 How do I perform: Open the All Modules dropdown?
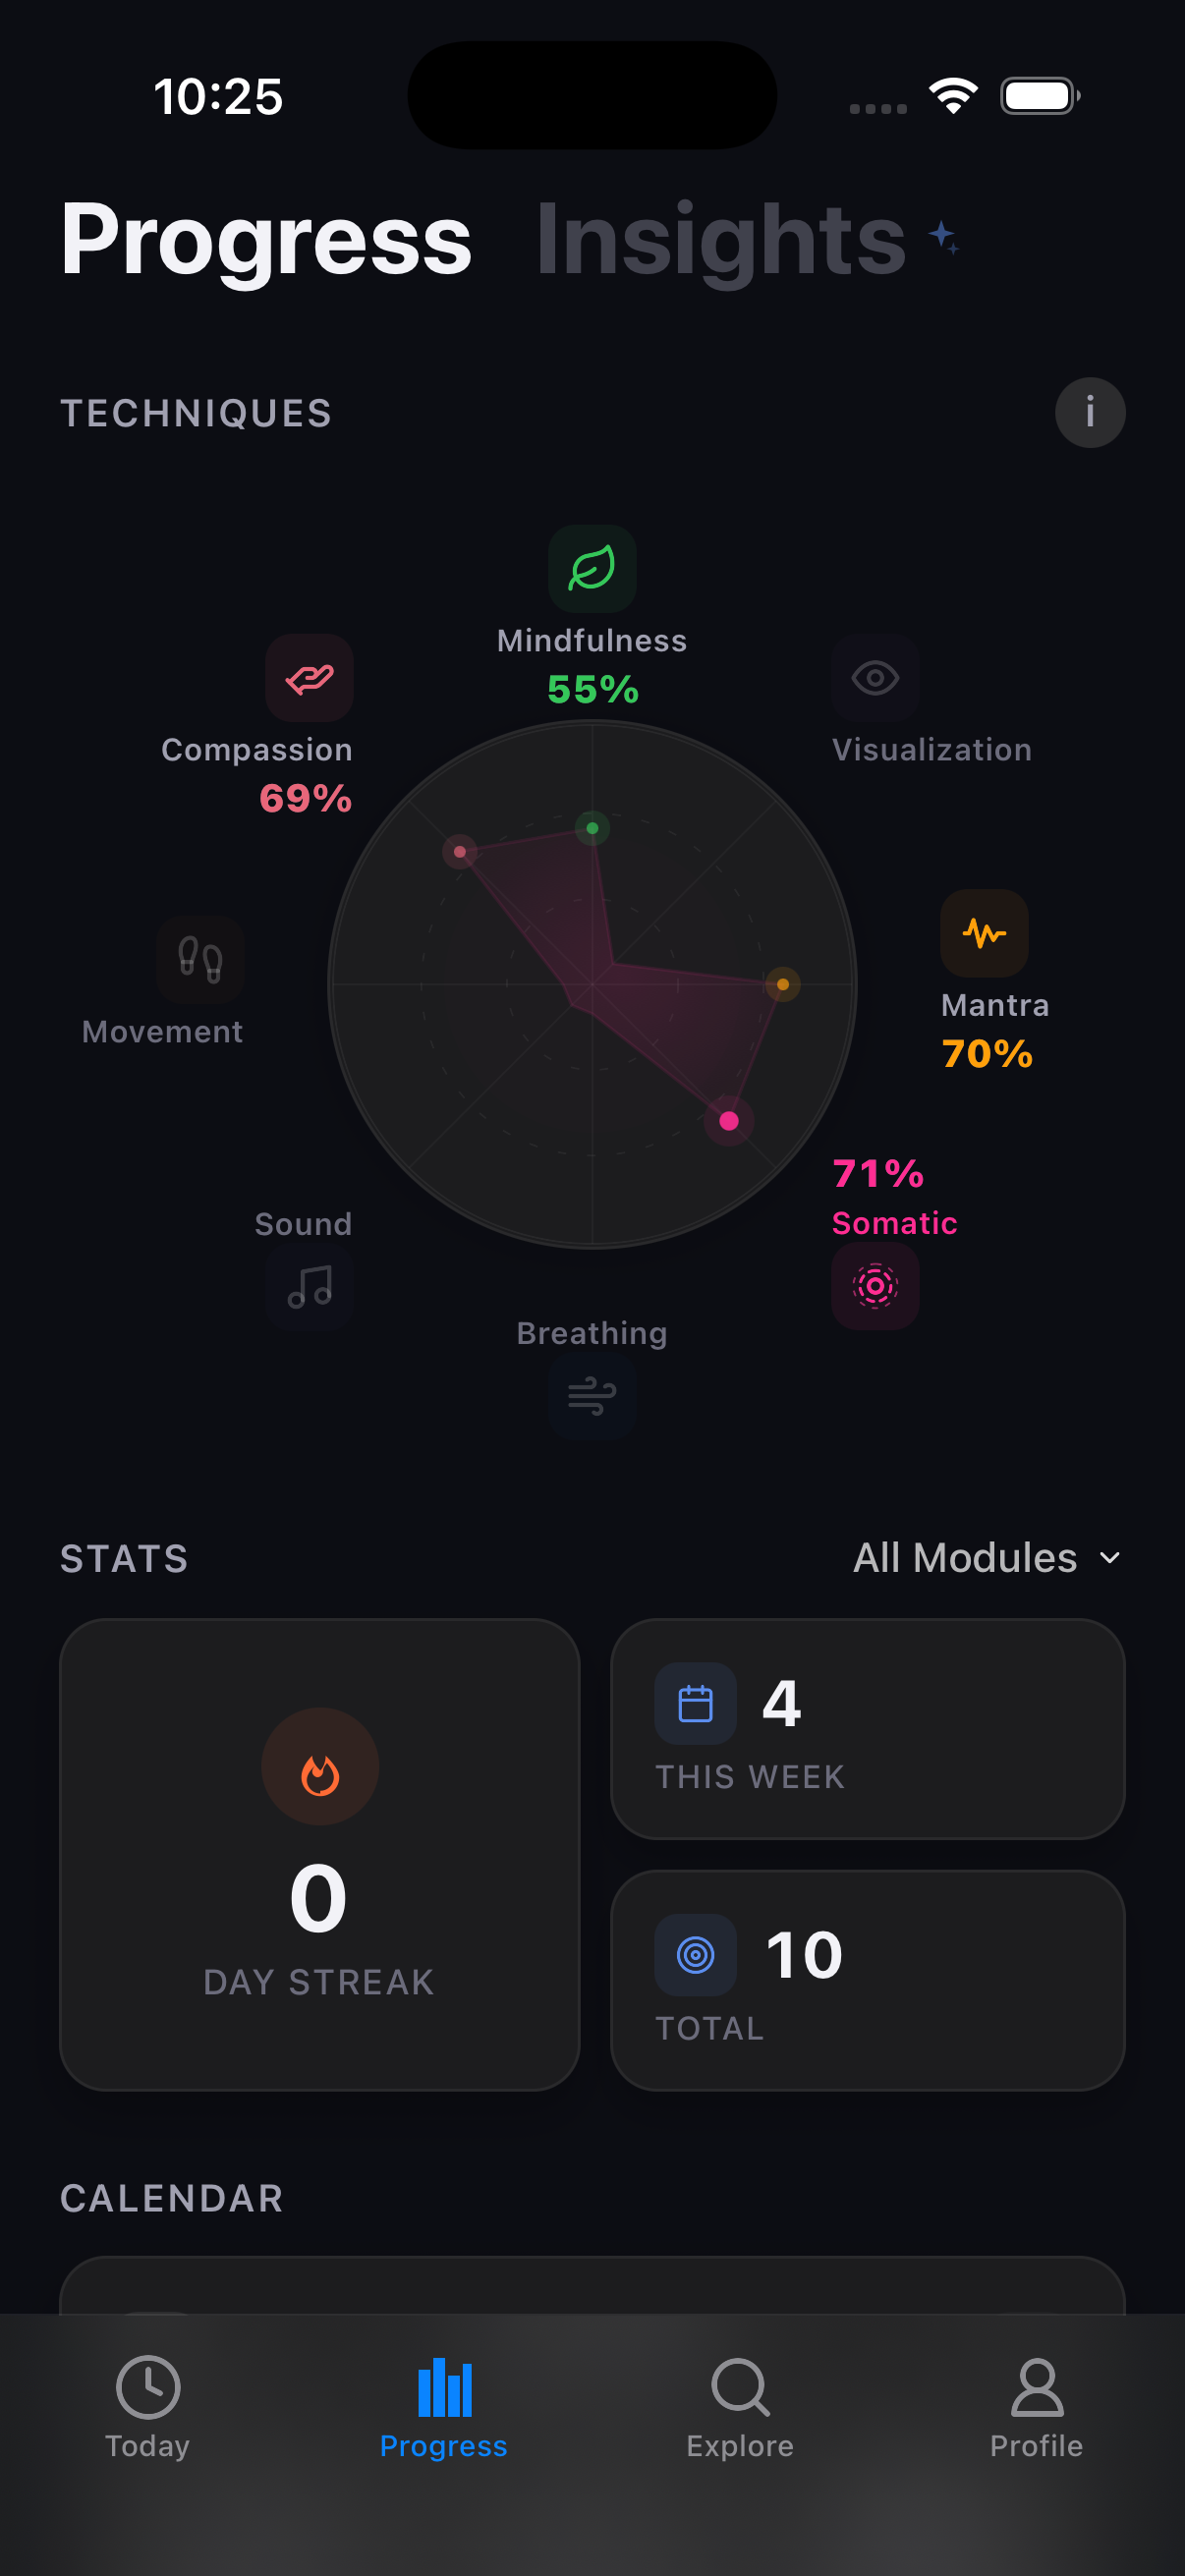pos(987,1558)
